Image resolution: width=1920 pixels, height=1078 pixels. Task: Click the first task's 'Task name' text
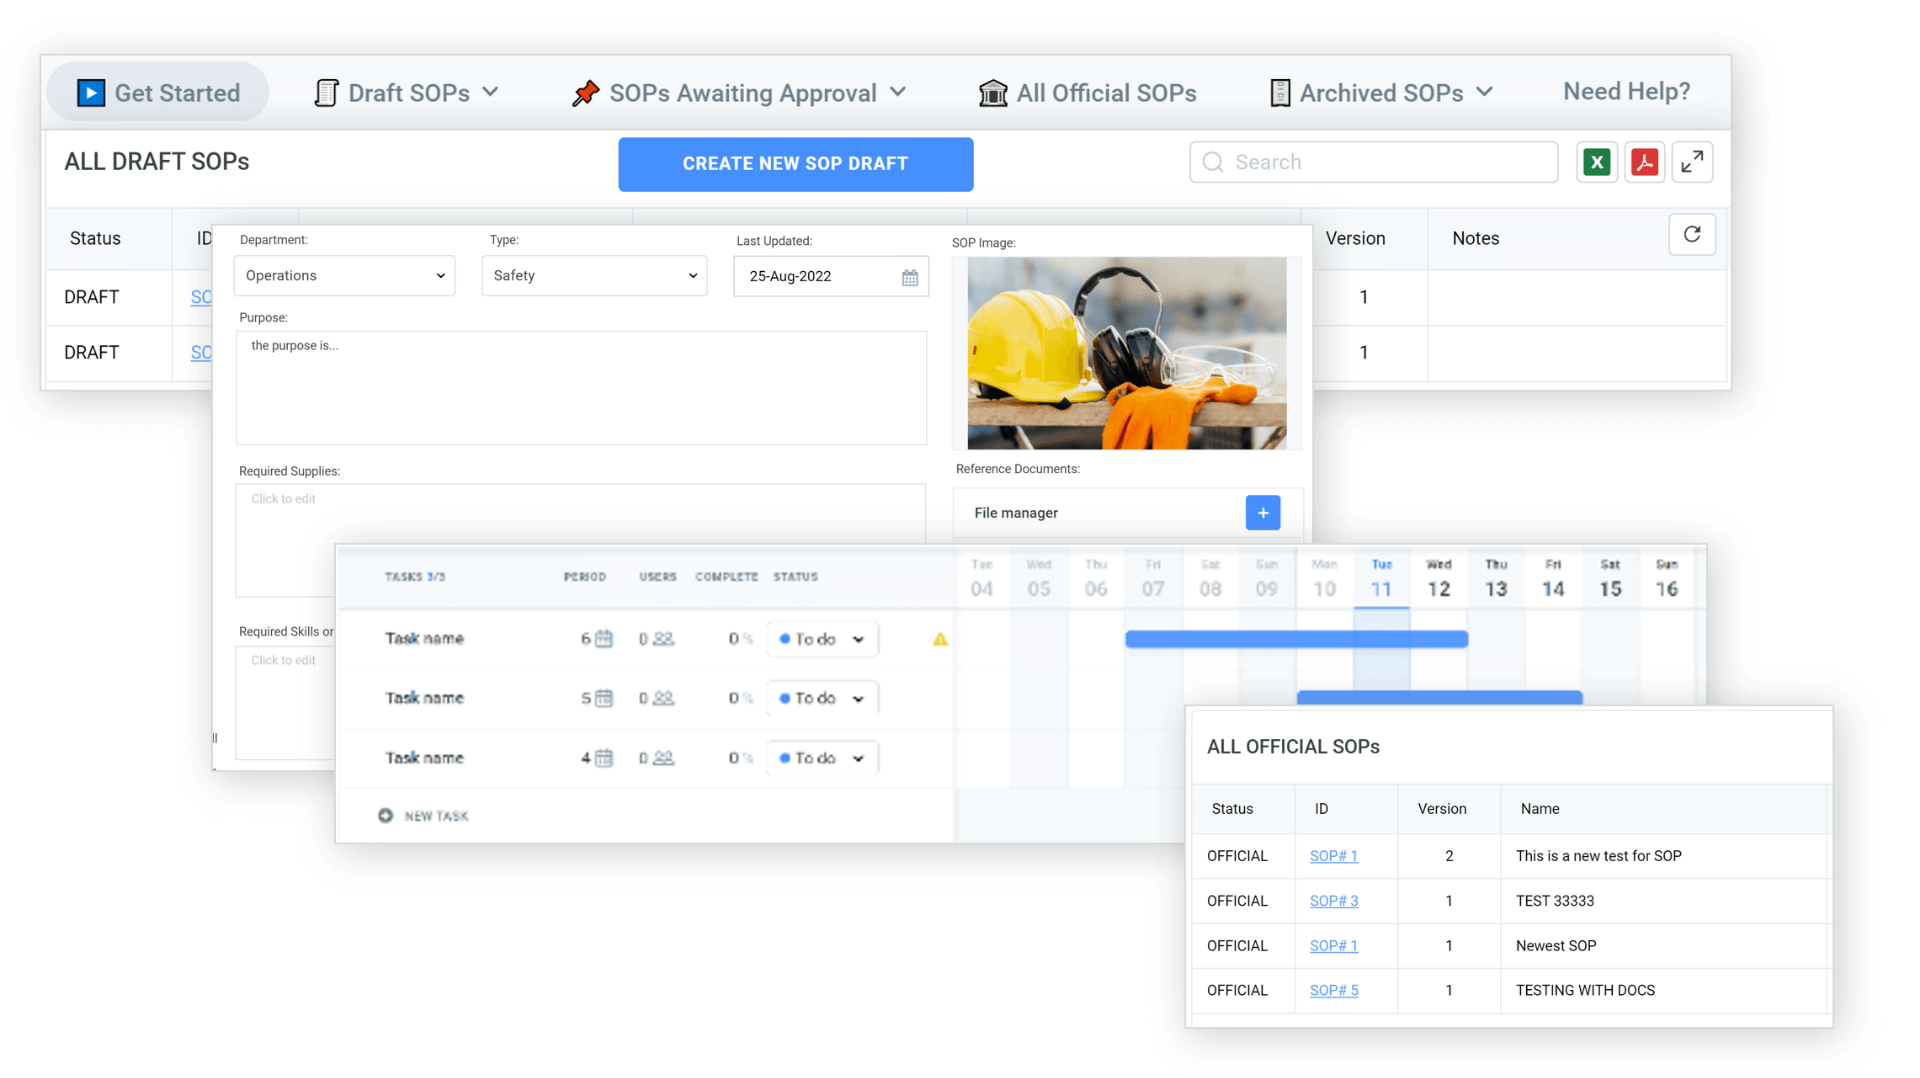point(424,639)
